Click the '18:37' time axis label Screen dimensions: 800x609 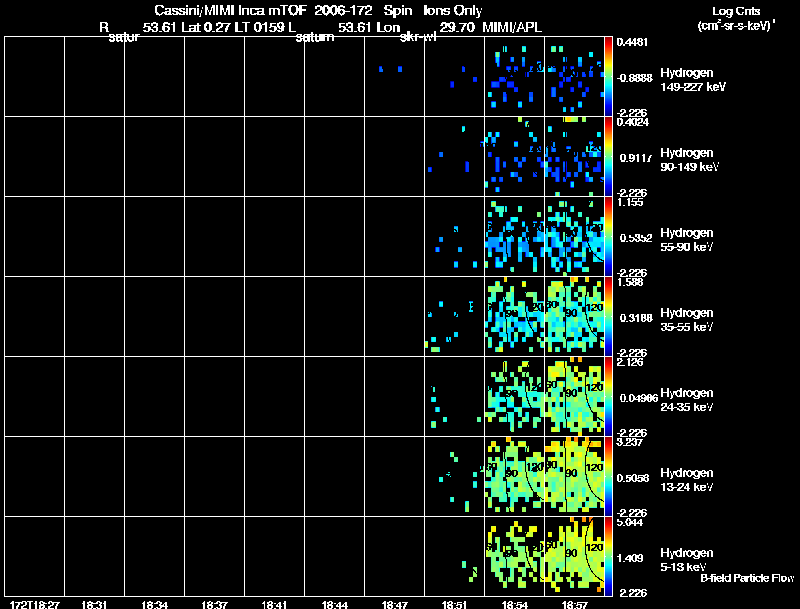pos(214,604)
